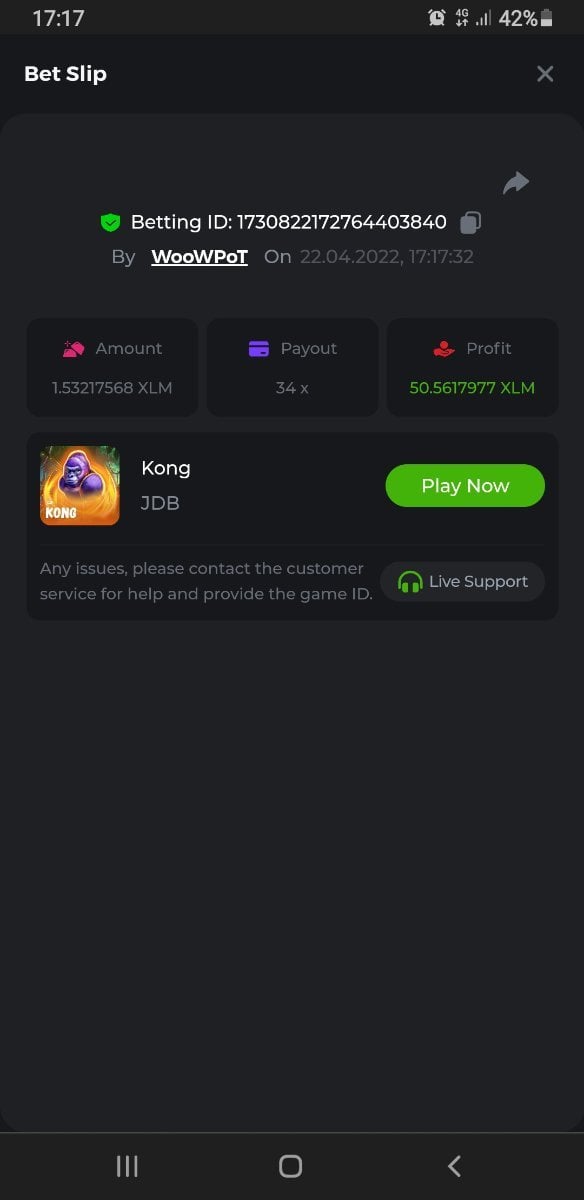The height and width of the screenshot is (1200, 584).
Task: Tap the Android back button
Action: click(x=454, y=1166)
